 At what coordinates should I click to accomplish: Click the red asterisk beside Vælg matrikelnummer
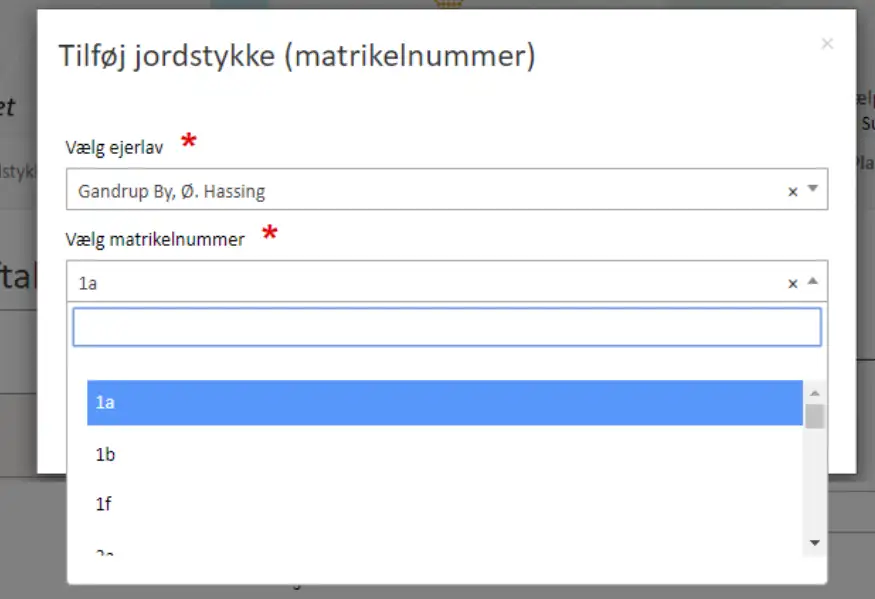(269, 234)
